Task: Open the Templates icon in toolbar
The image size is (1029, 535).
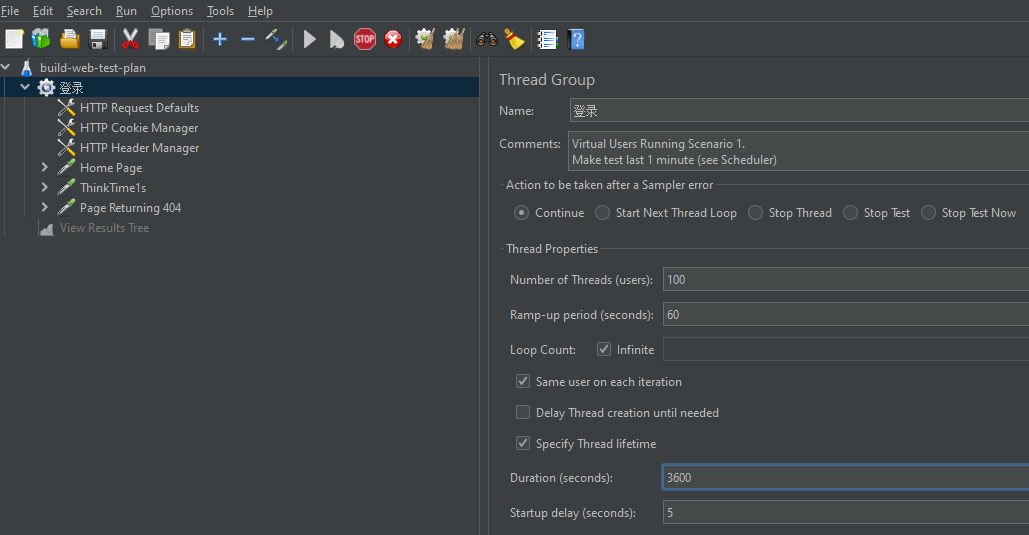Action: [x=41, y=39]
